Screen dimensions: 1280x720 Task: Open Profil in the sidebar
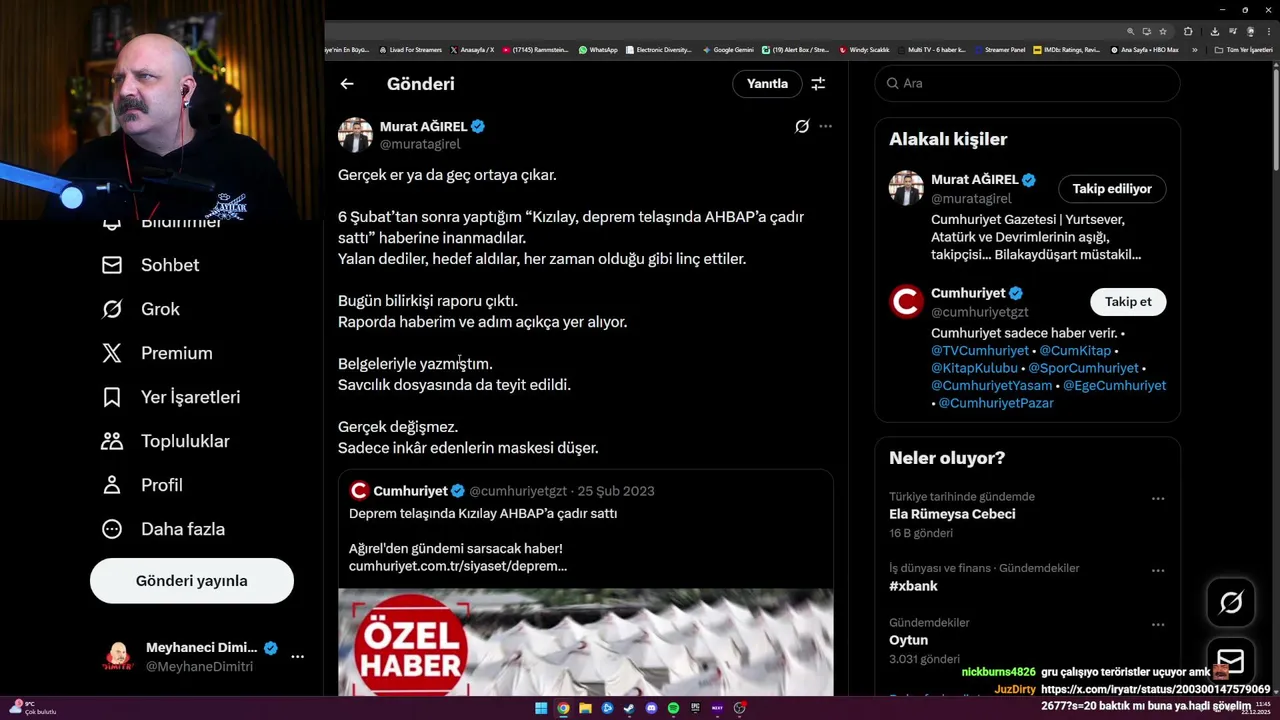pyautogui.click(x=142, y=485)
